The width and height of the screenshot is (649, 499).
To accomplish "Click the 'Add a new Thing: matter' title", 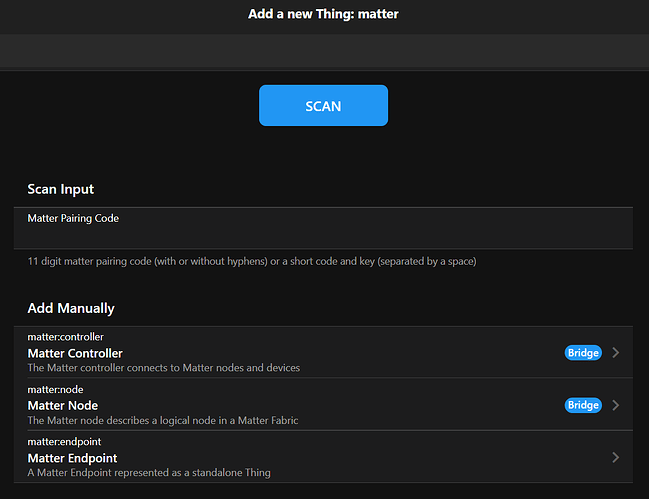I will click(323, 14).
